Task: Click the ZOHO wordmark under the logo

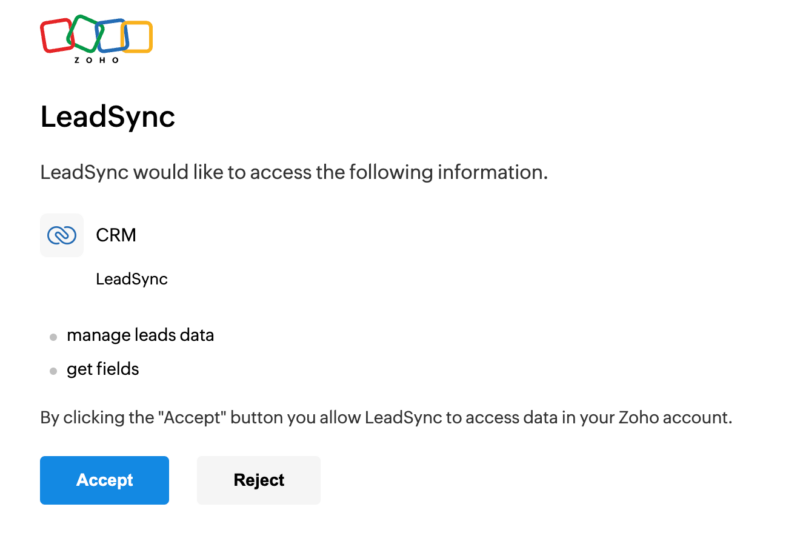Action: tap(96, 60)
